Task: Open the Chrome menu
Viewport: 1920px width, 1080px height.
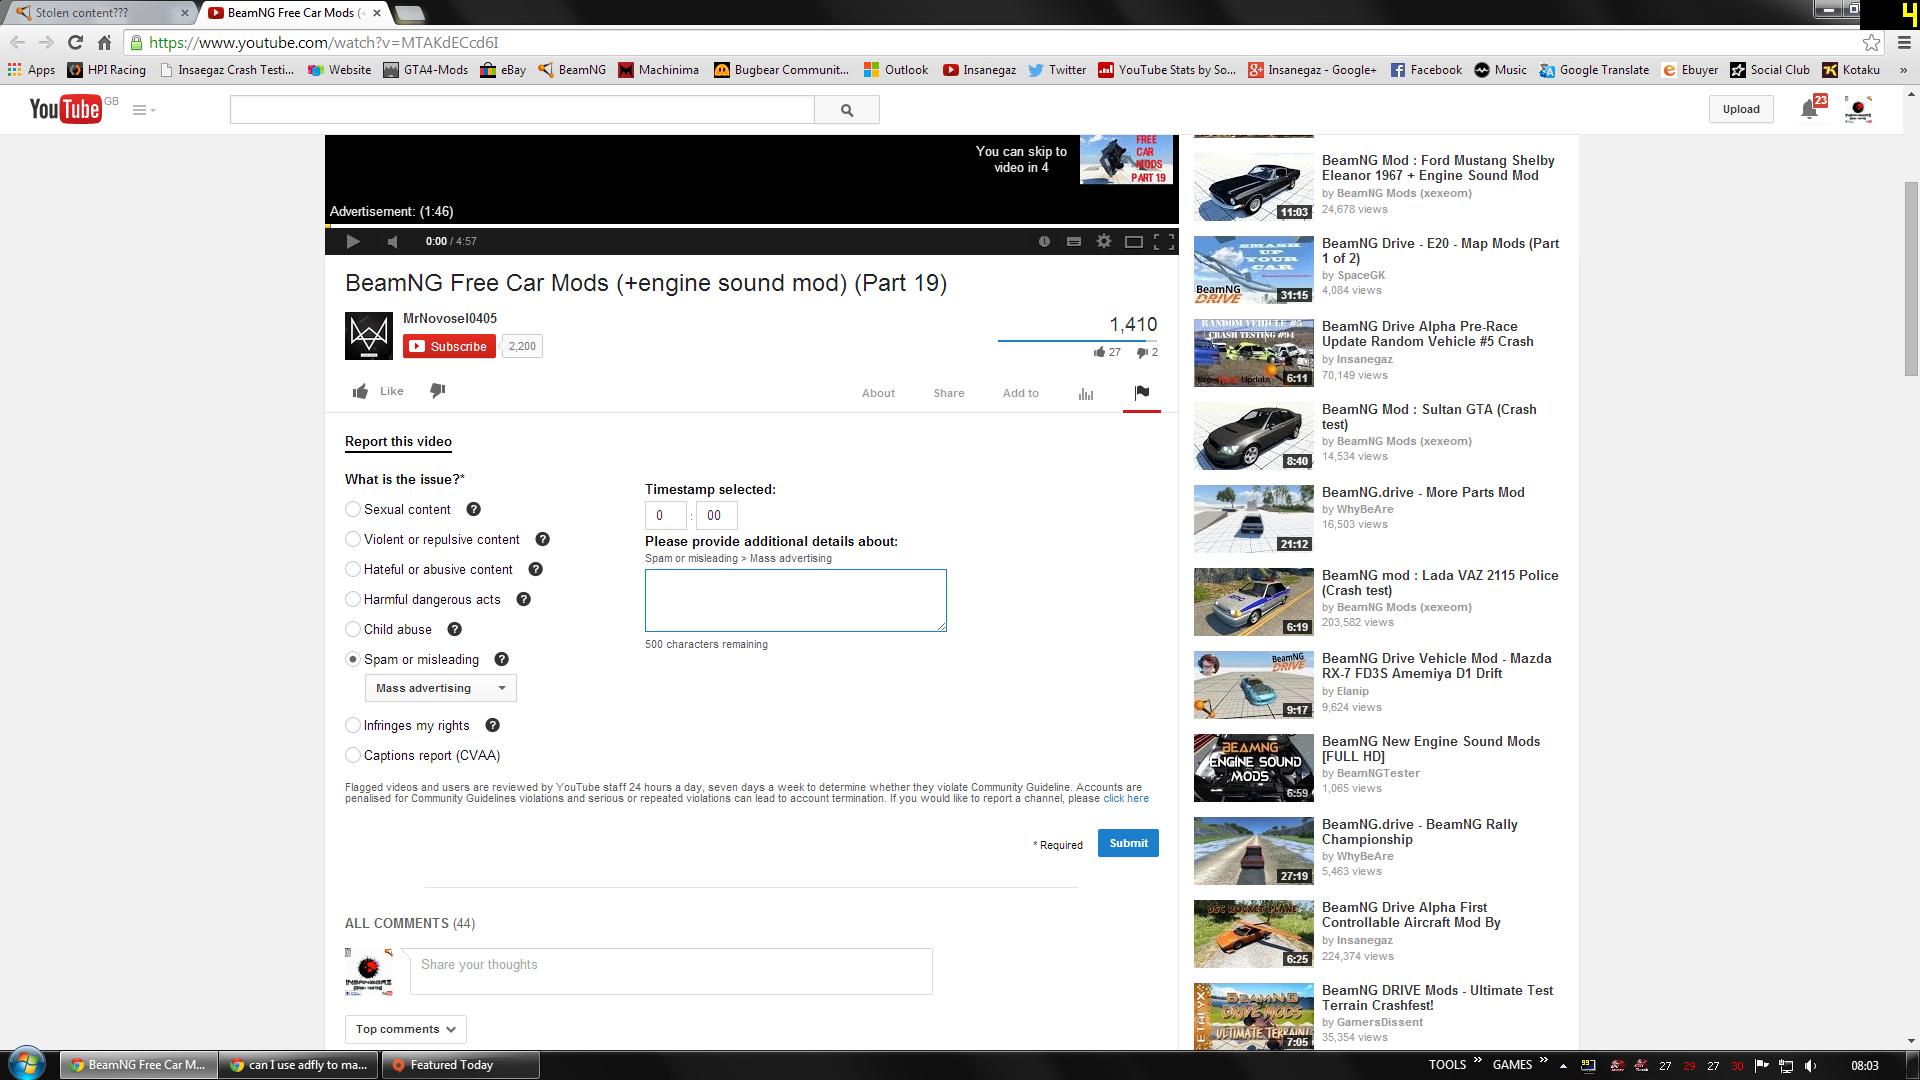Action: click(x=1904, y=42)
